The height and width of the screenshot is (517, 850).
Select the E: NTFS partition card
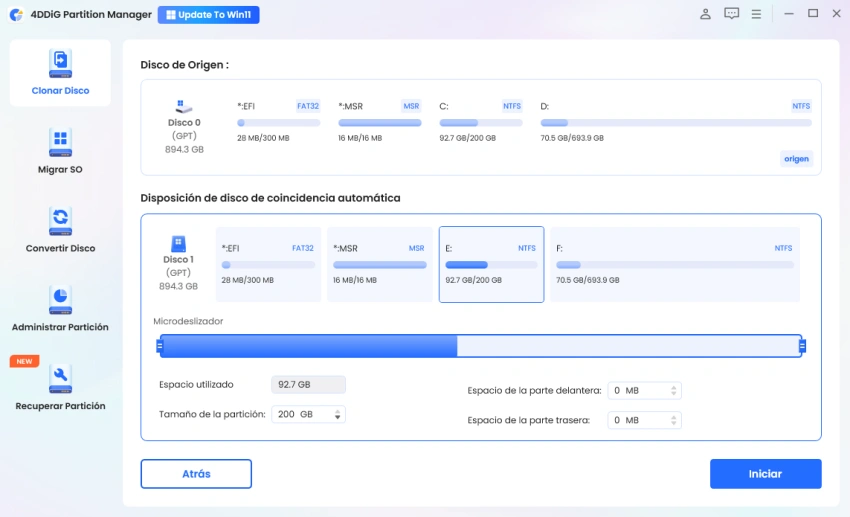tap(491, 264)
